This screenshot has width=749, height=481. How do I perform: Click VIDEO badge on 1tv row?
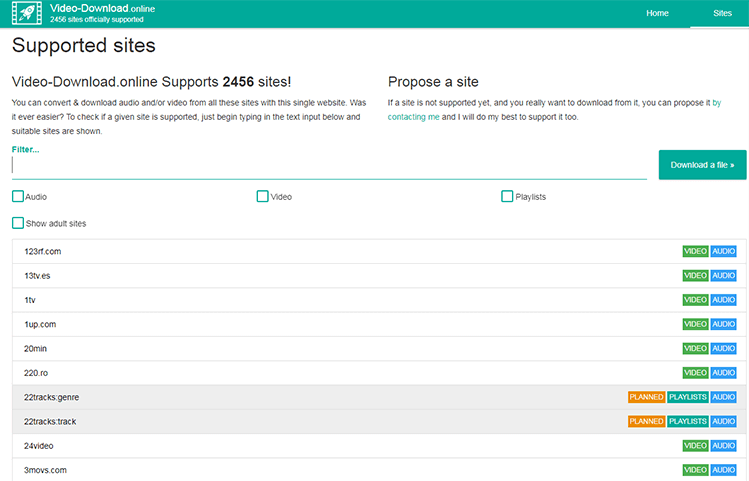pos(695,300)
